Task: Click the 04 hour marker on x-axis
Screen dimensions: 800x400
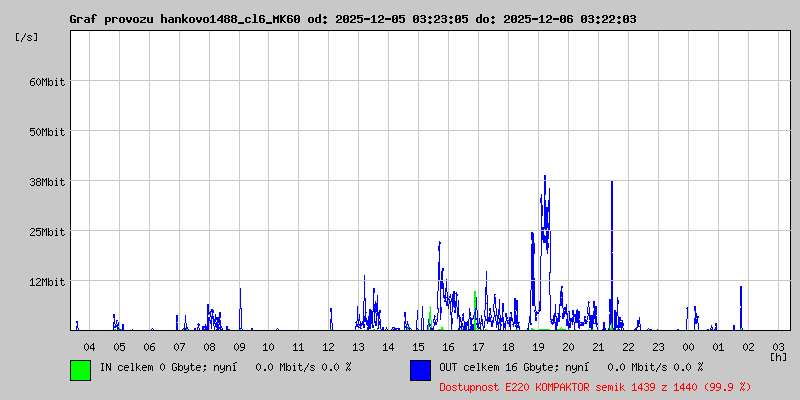Action: [x=89, y=346]
